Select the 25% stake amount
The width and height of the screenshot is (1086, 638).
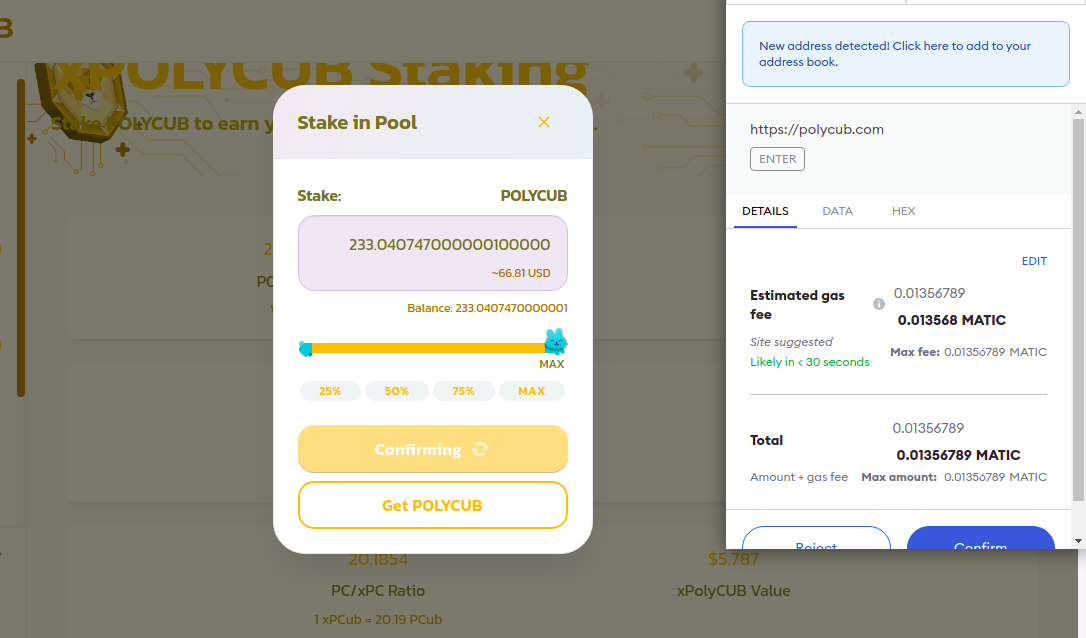click(x=330, y=391)
